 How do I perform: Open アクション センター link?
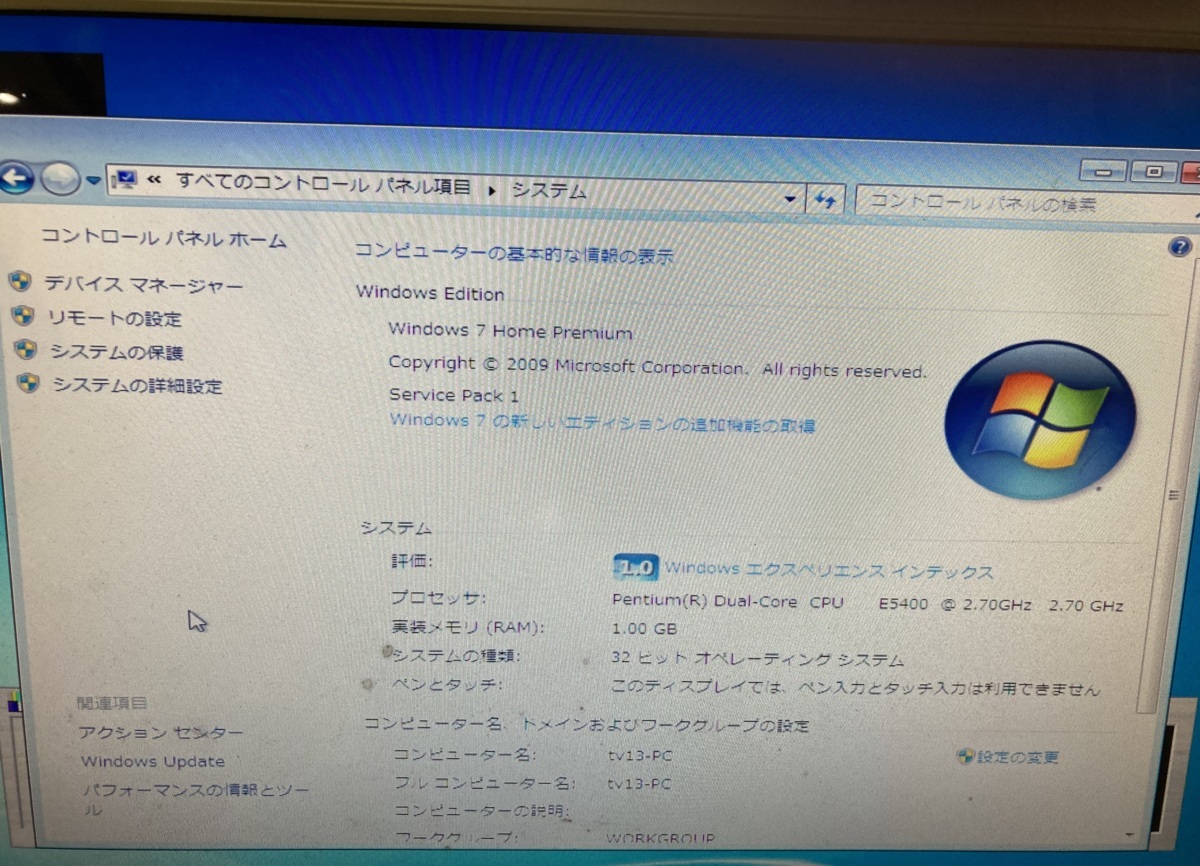[161, 733]
